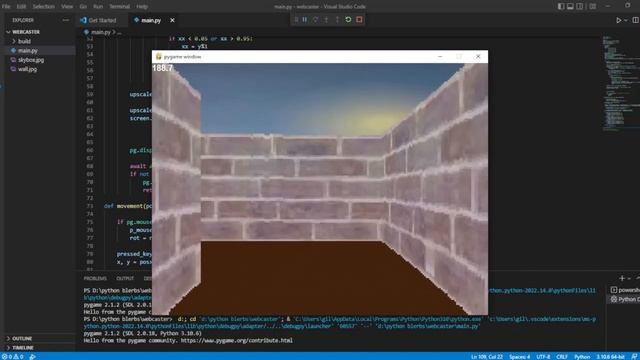640x360 pixels.
Task: Open notifications from the status bar
Action: [x=634, y=357]
